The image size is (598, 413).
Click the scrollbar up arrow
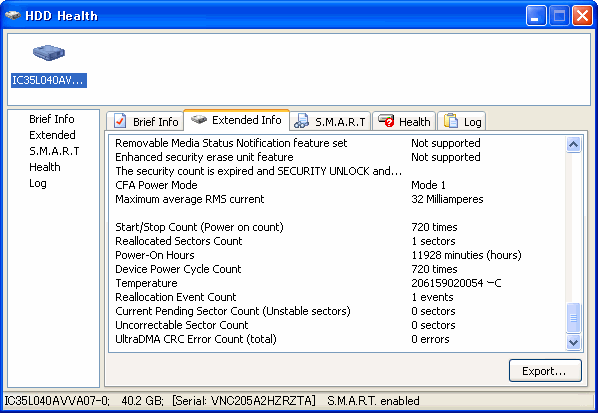coord(573,145)
